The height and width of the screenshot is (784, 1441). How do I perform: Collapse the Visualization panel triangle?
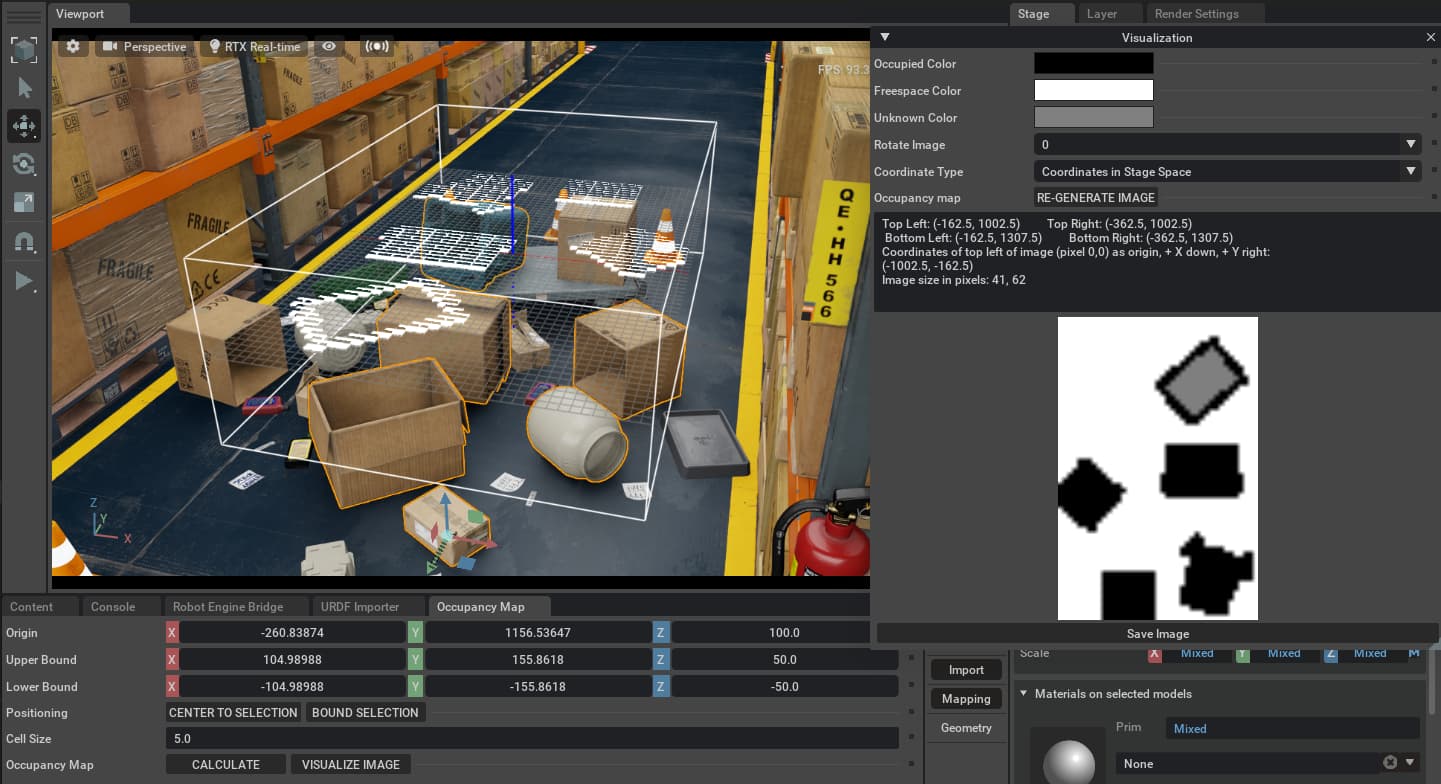coord(884,36)
